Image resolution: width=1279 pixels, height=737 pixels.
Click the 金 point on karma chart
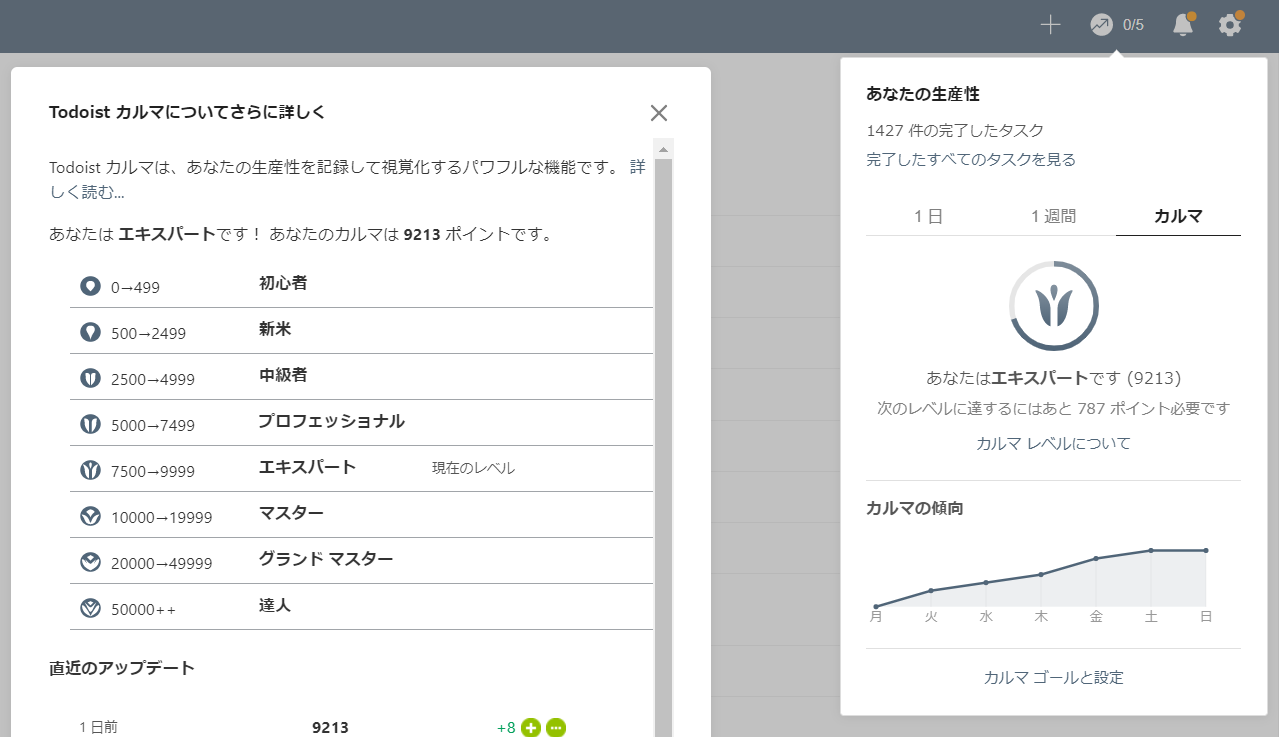[x=1096, y=558]
